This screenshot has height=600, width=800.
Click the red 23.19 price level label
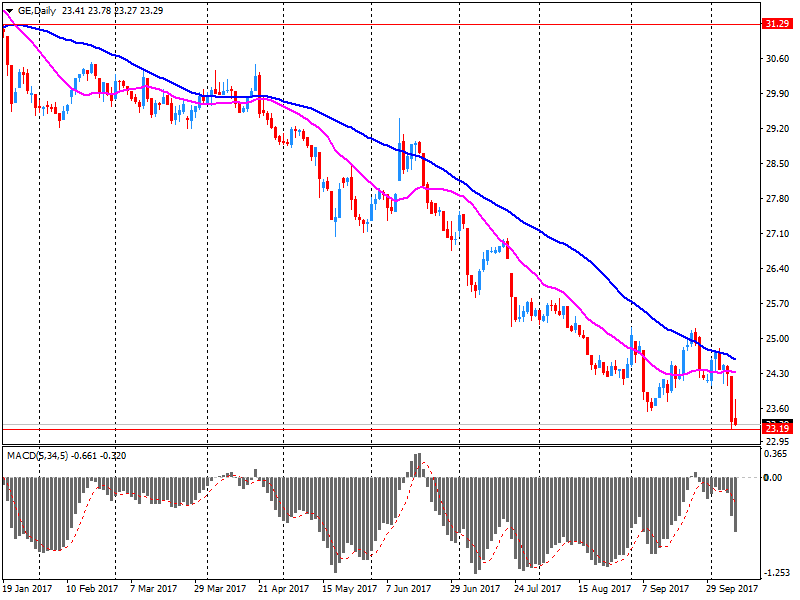tap(778, 429)
